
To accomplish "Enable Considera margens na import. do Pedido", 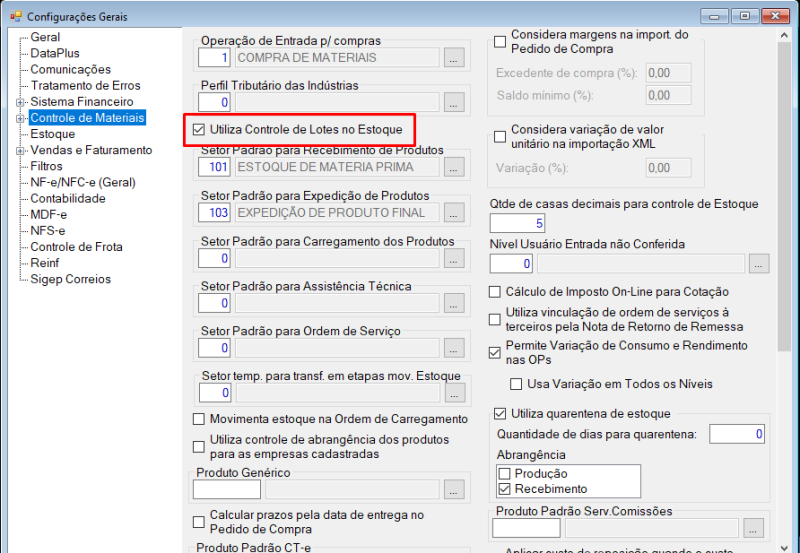I will click(x=500, y=42).
